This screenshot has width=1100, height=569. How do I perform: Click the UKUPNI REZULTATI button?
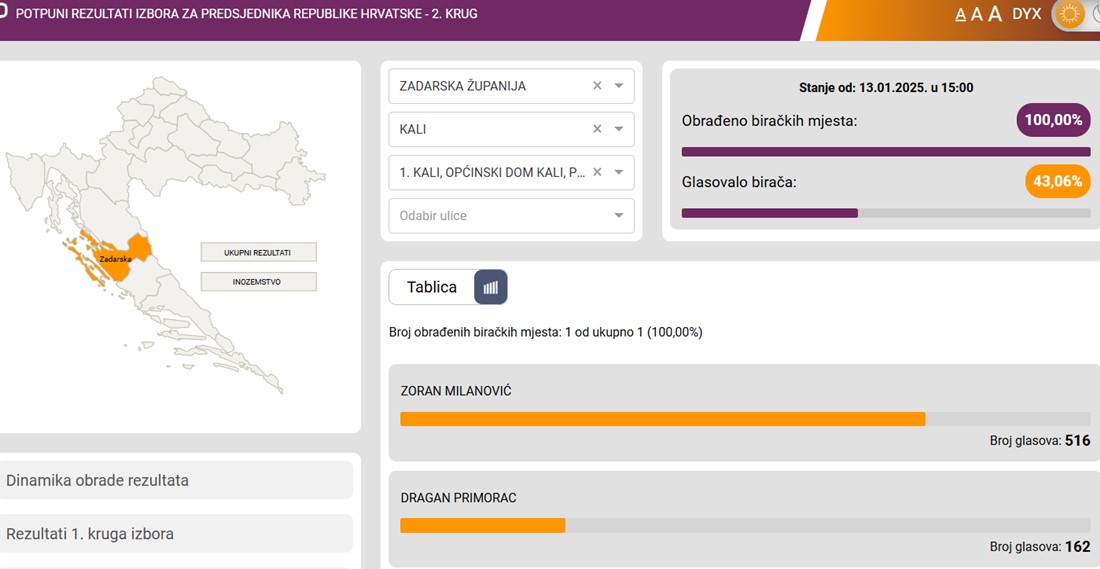coord(258,252)
